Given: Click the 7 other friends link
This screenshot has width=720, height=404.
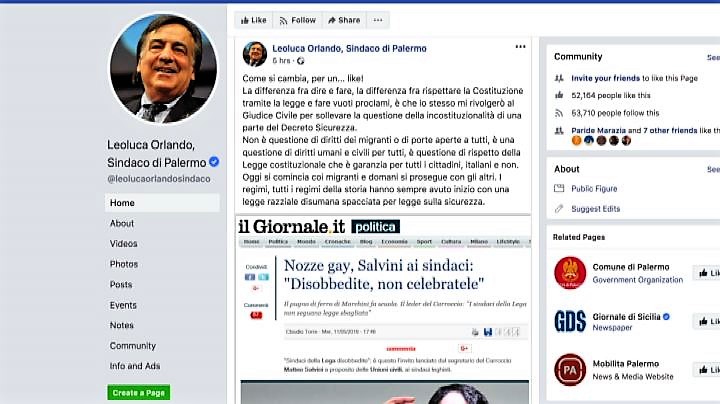Looking at the screenshot, I should click(670, 130).
